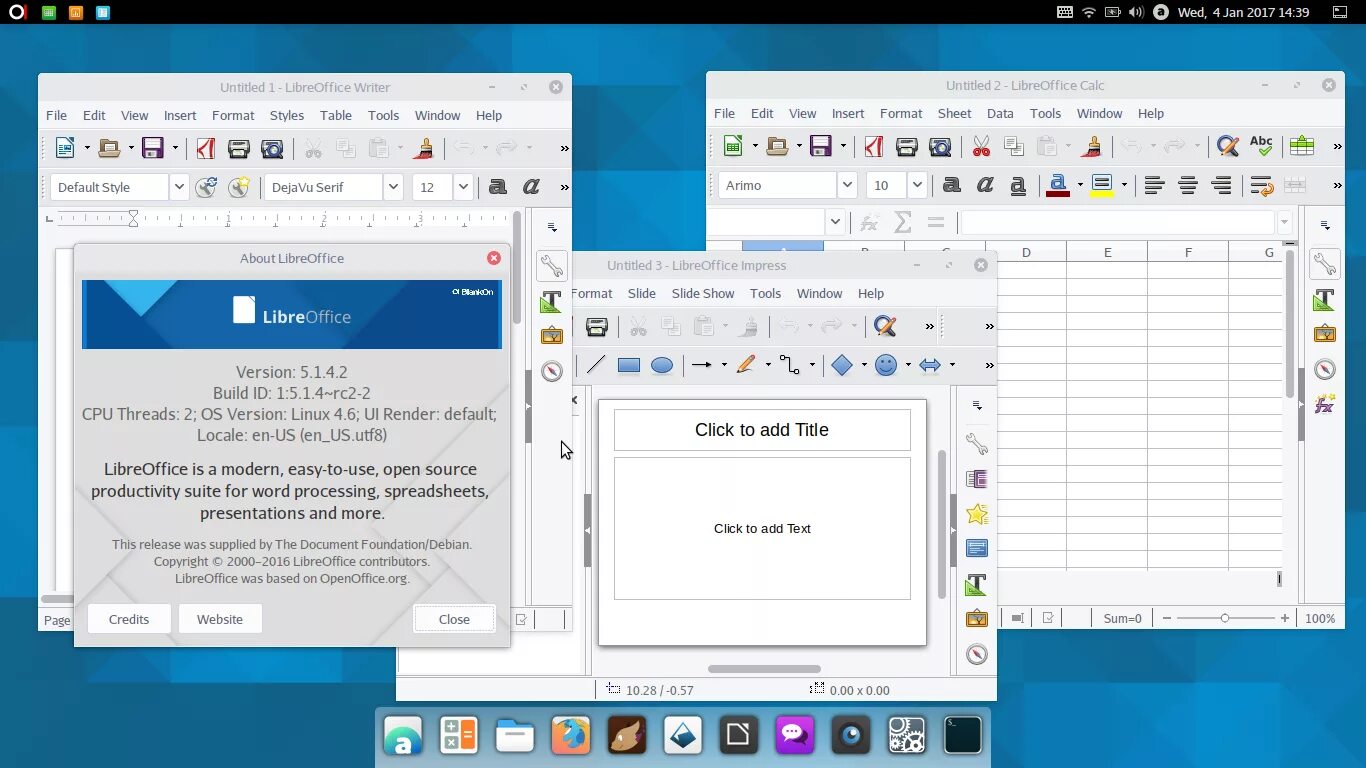The image size is (1366, 768).
Task: Click the Update Style icon in Writer
Action: click(206, 187)
